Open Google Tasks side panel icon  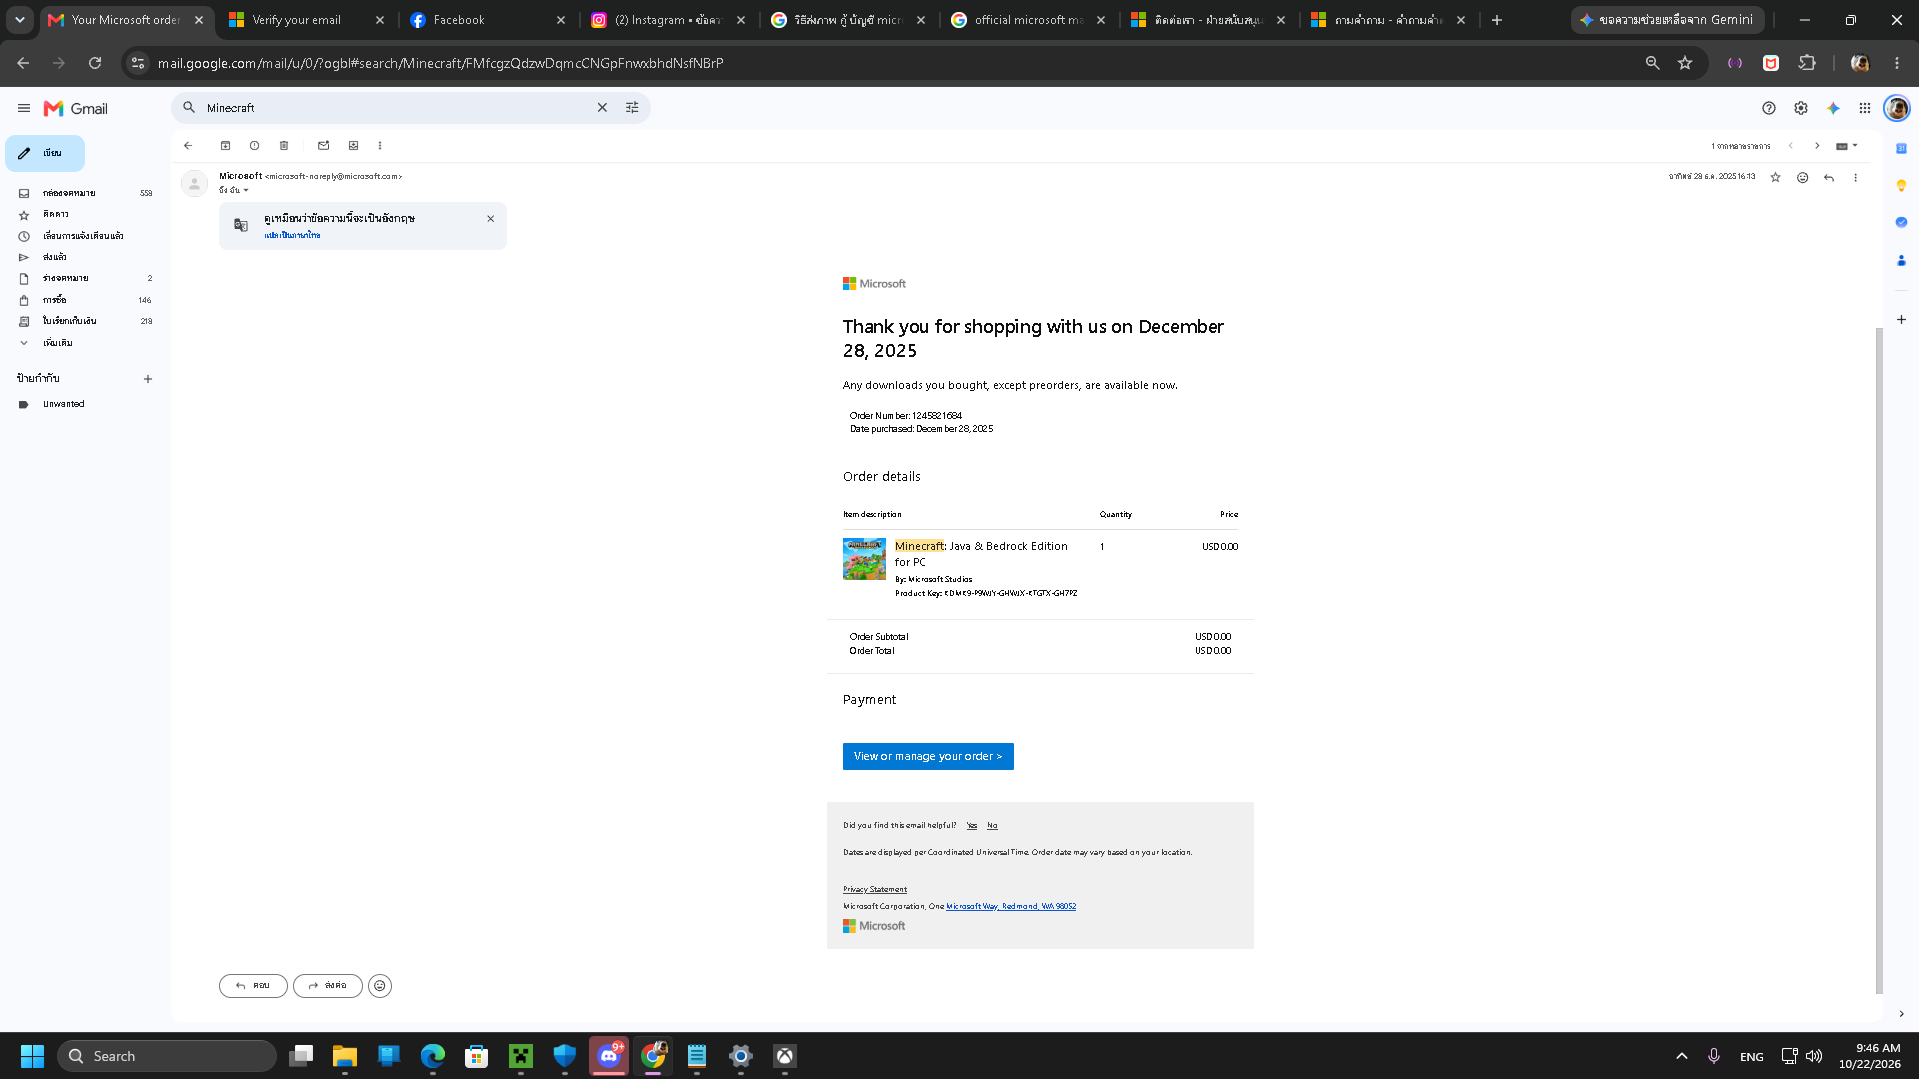pos(1901,222)
